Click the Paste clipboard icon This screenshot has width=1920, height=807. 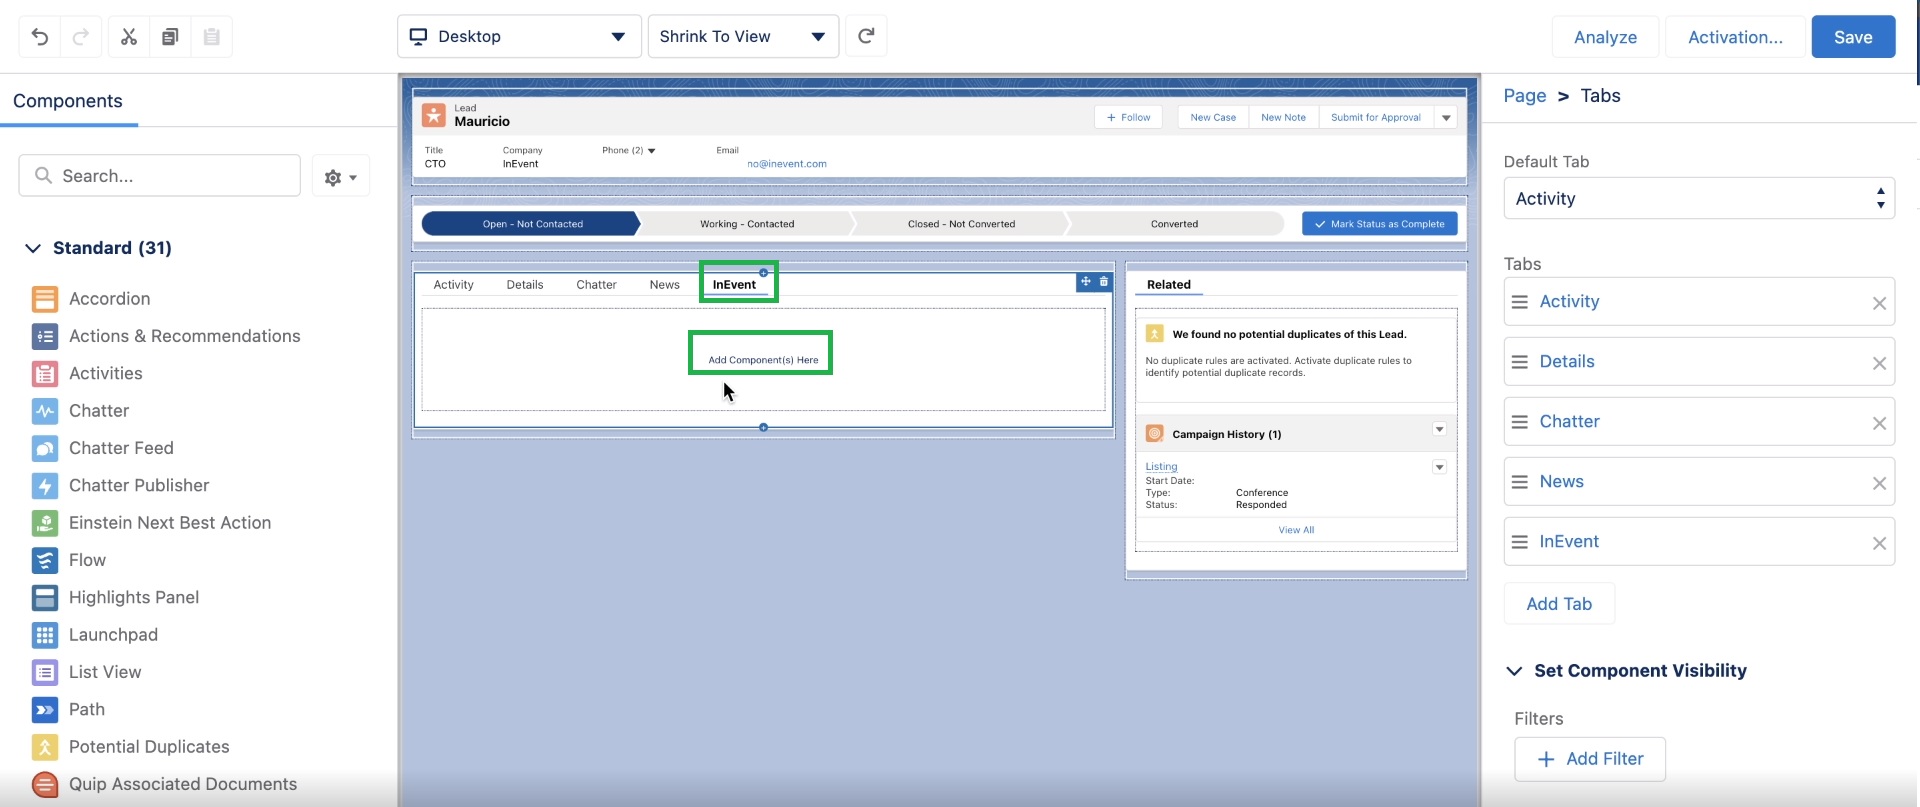211,37
